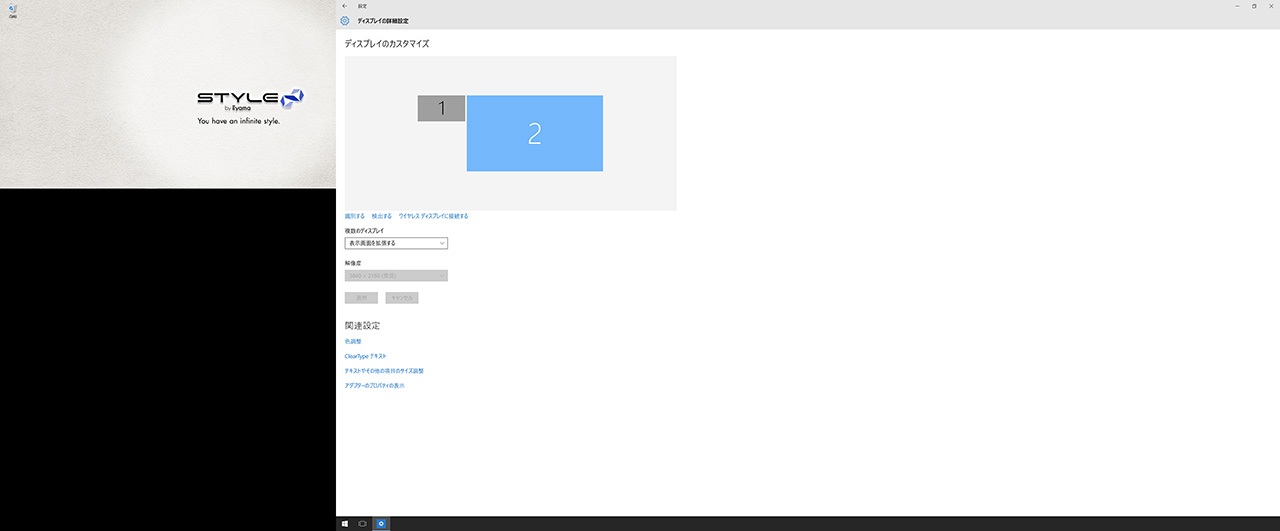Click the キャンセル button
Image resolution: width=1280 pixels, height=531 pixels.
point(401,298)
